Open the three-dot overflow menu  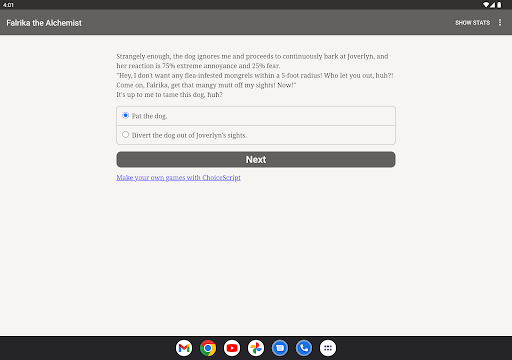pyautogui.click(x=500, y=23)
